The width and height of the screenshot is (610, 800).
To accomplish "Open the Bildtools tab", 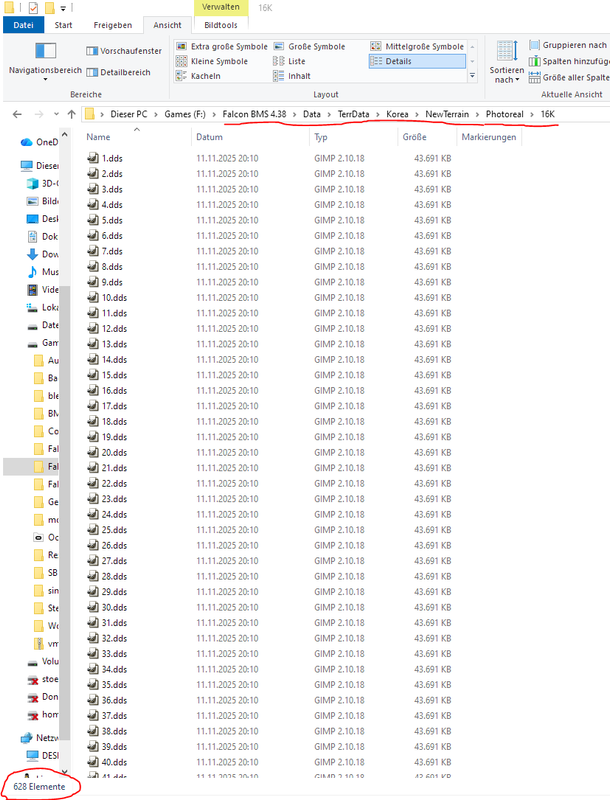I will 221,25.
